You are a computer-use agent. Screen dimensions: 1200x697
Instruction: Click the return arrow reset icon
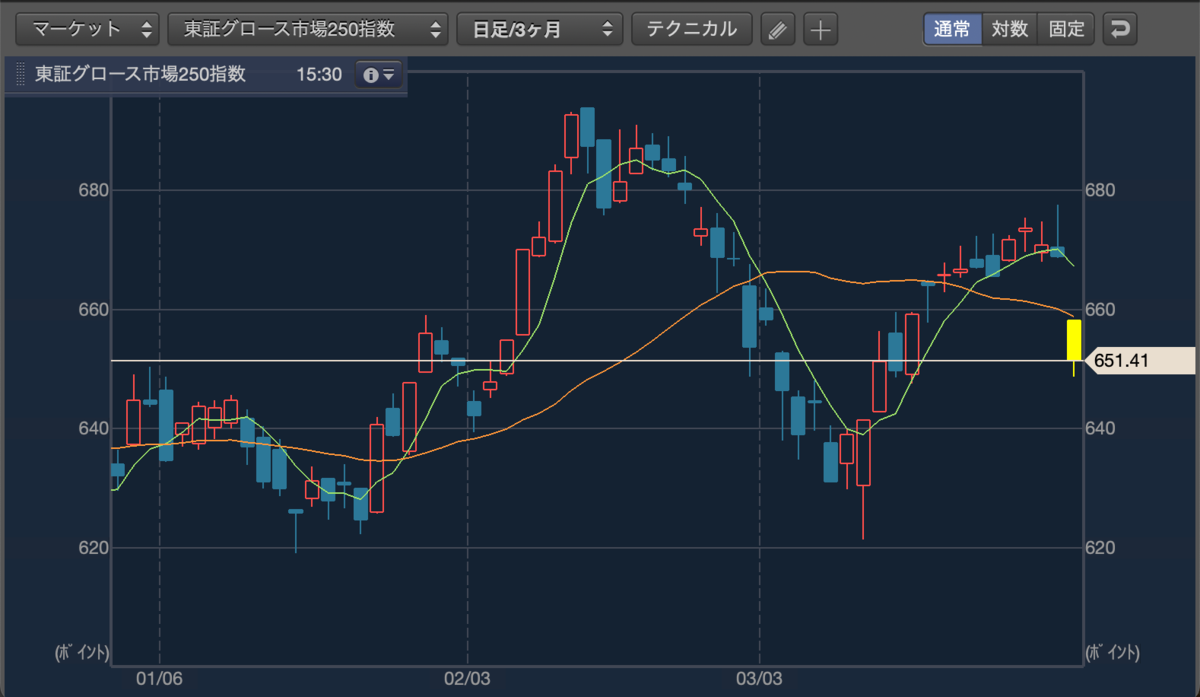(x=1120, y=29)
